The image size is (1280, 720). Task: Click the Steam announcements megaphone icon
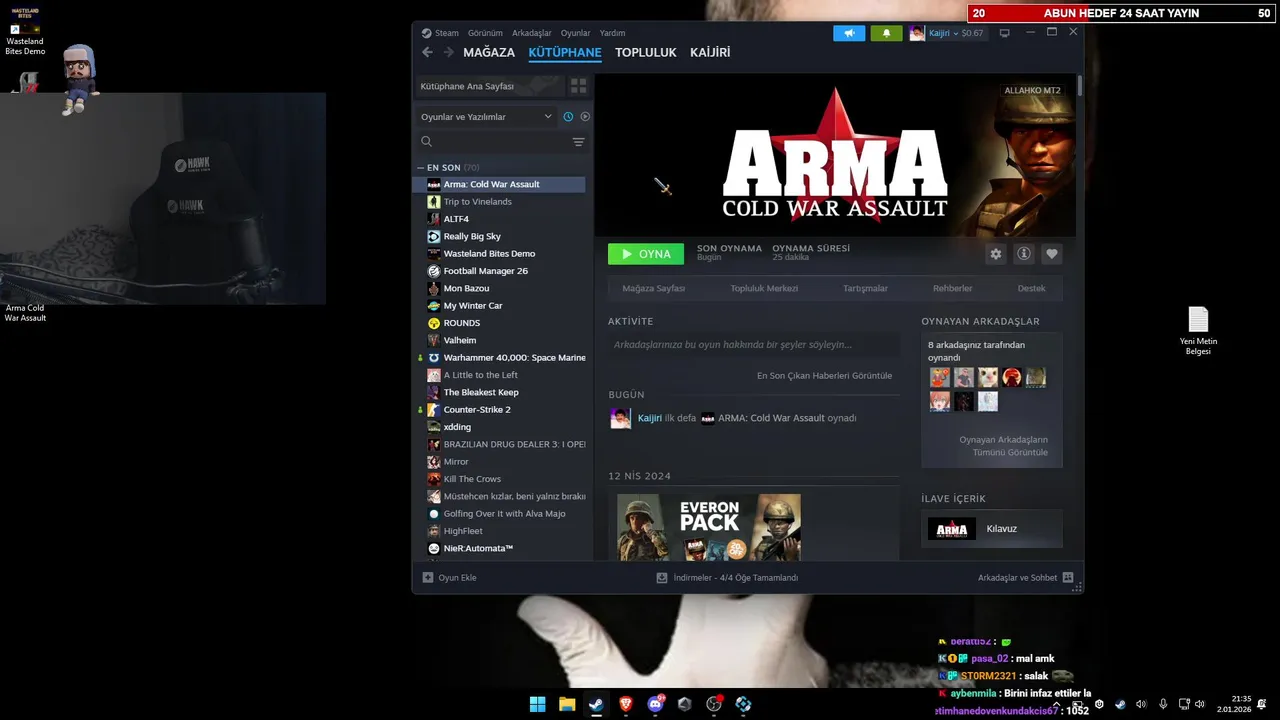click(x=849, y=33)
